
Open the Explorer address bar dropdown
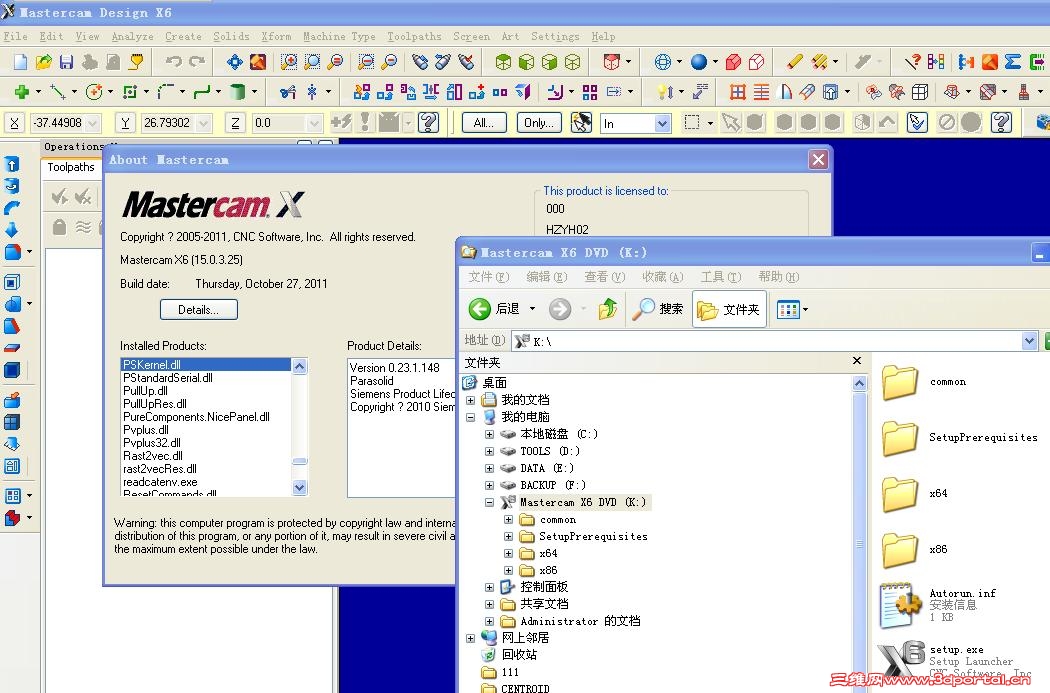point(1029,341)
